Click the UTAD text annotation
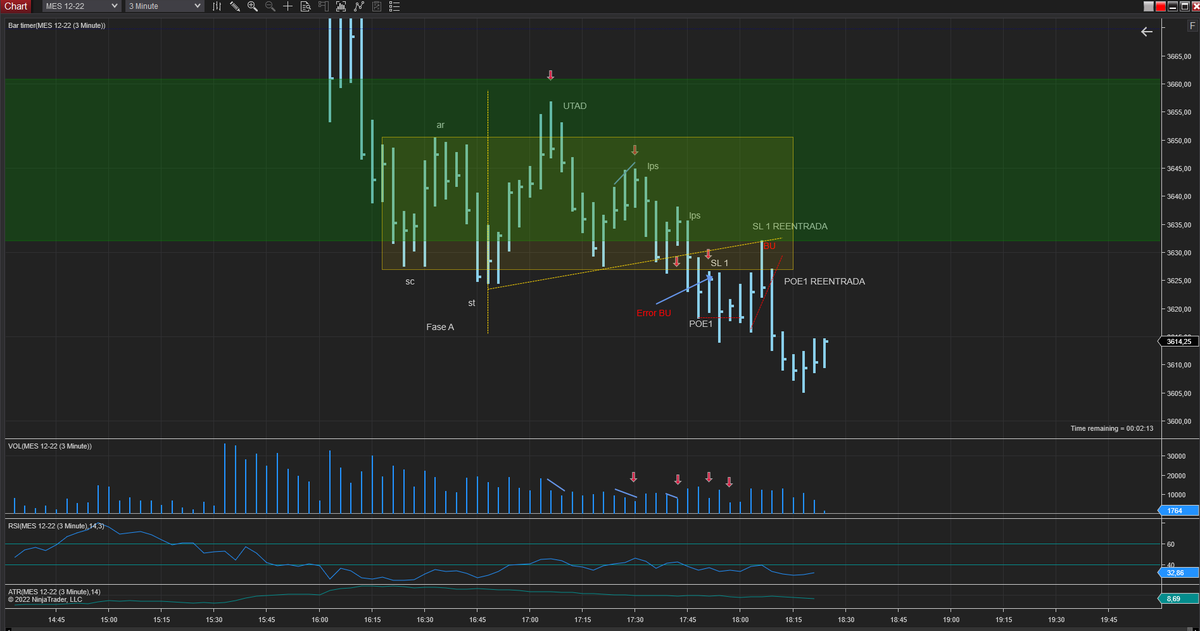This screenshot has height=631, width=1200. click(x=574, y=106)
